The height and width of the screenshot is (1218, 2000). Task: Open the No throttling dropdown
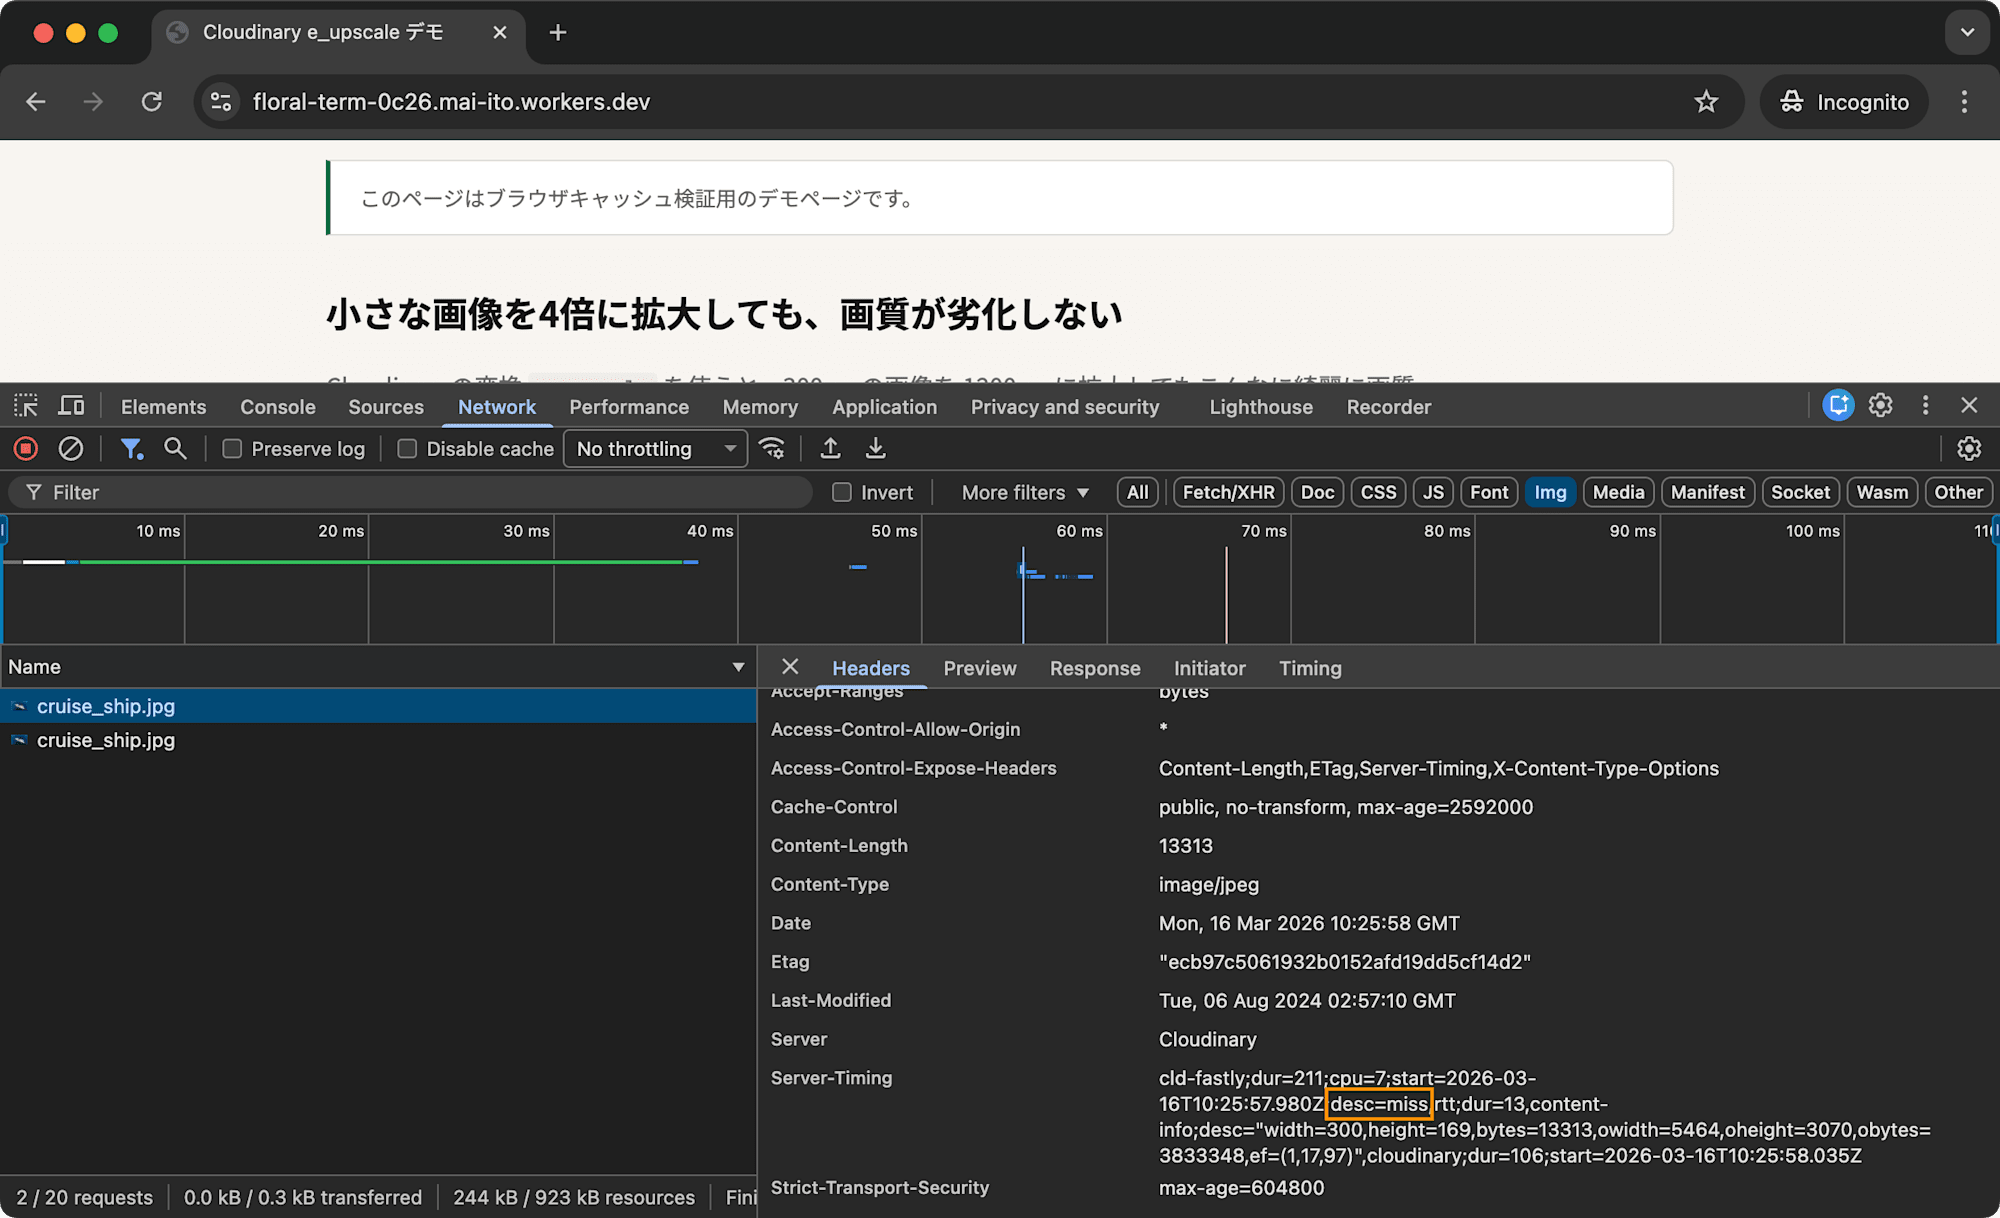pyautogui.click(x=654, y=448)
